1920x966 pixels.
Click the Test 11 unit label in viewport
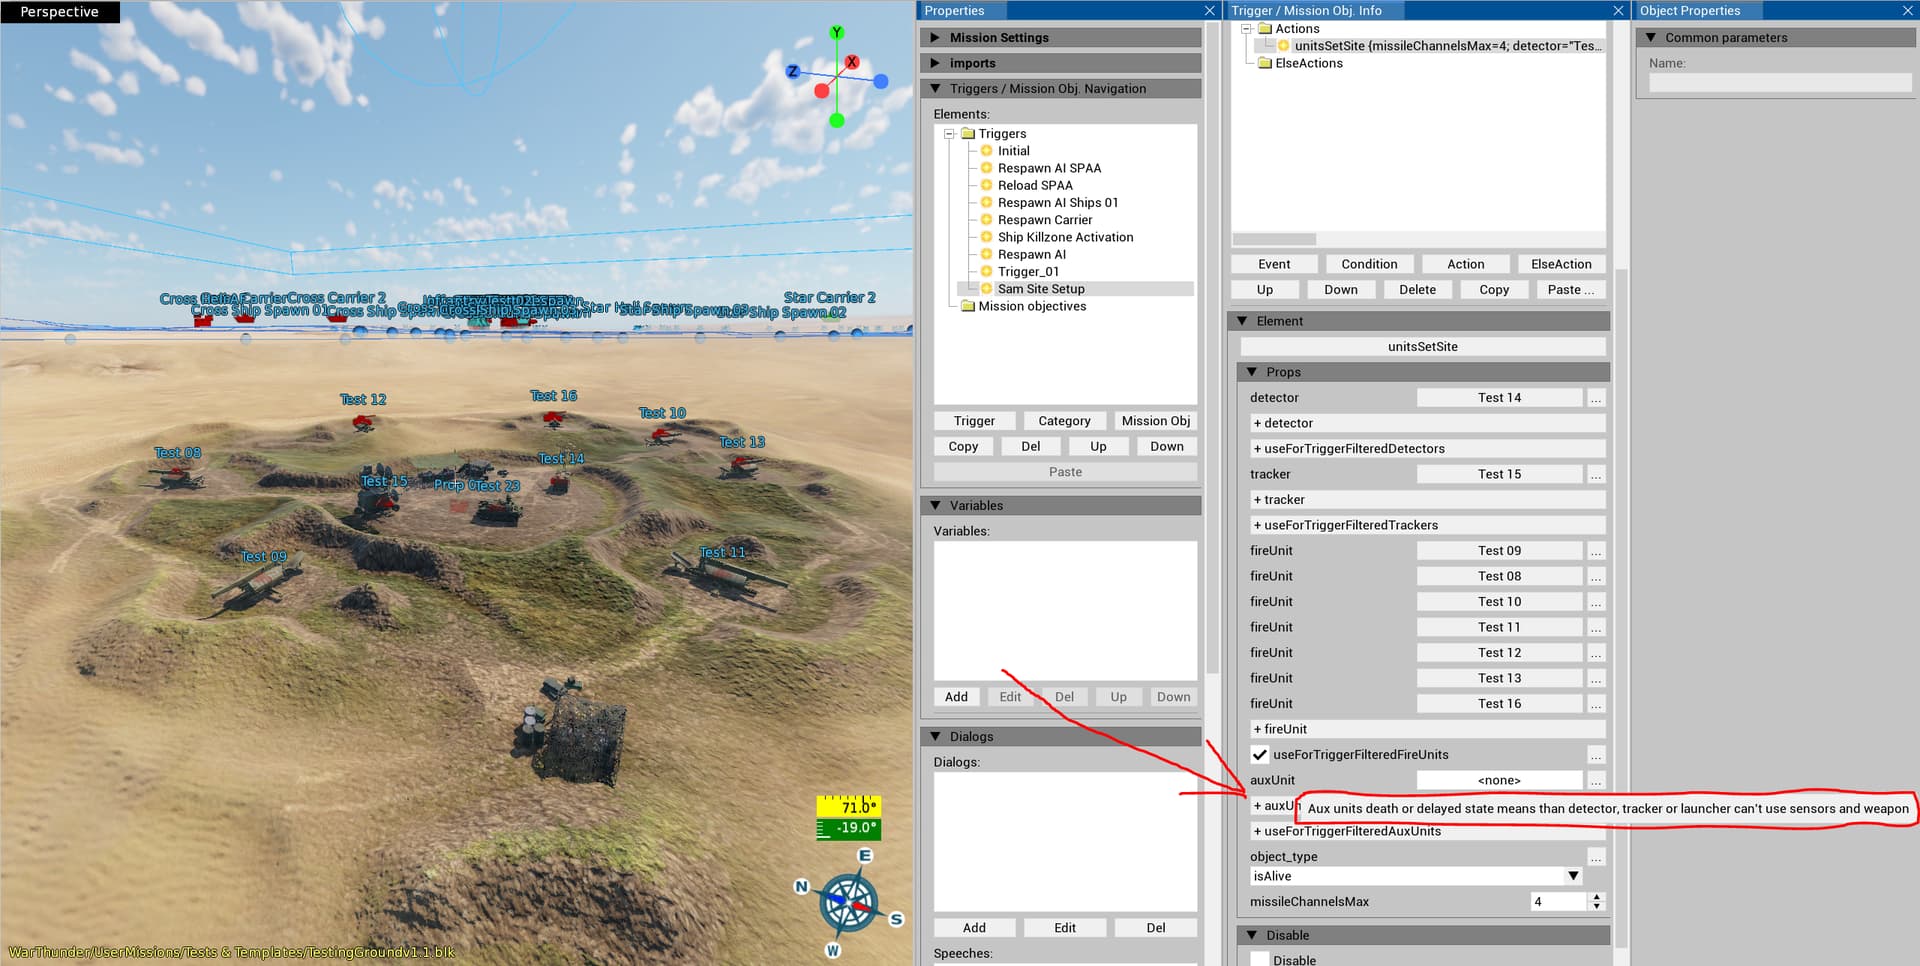coord(722,552)
